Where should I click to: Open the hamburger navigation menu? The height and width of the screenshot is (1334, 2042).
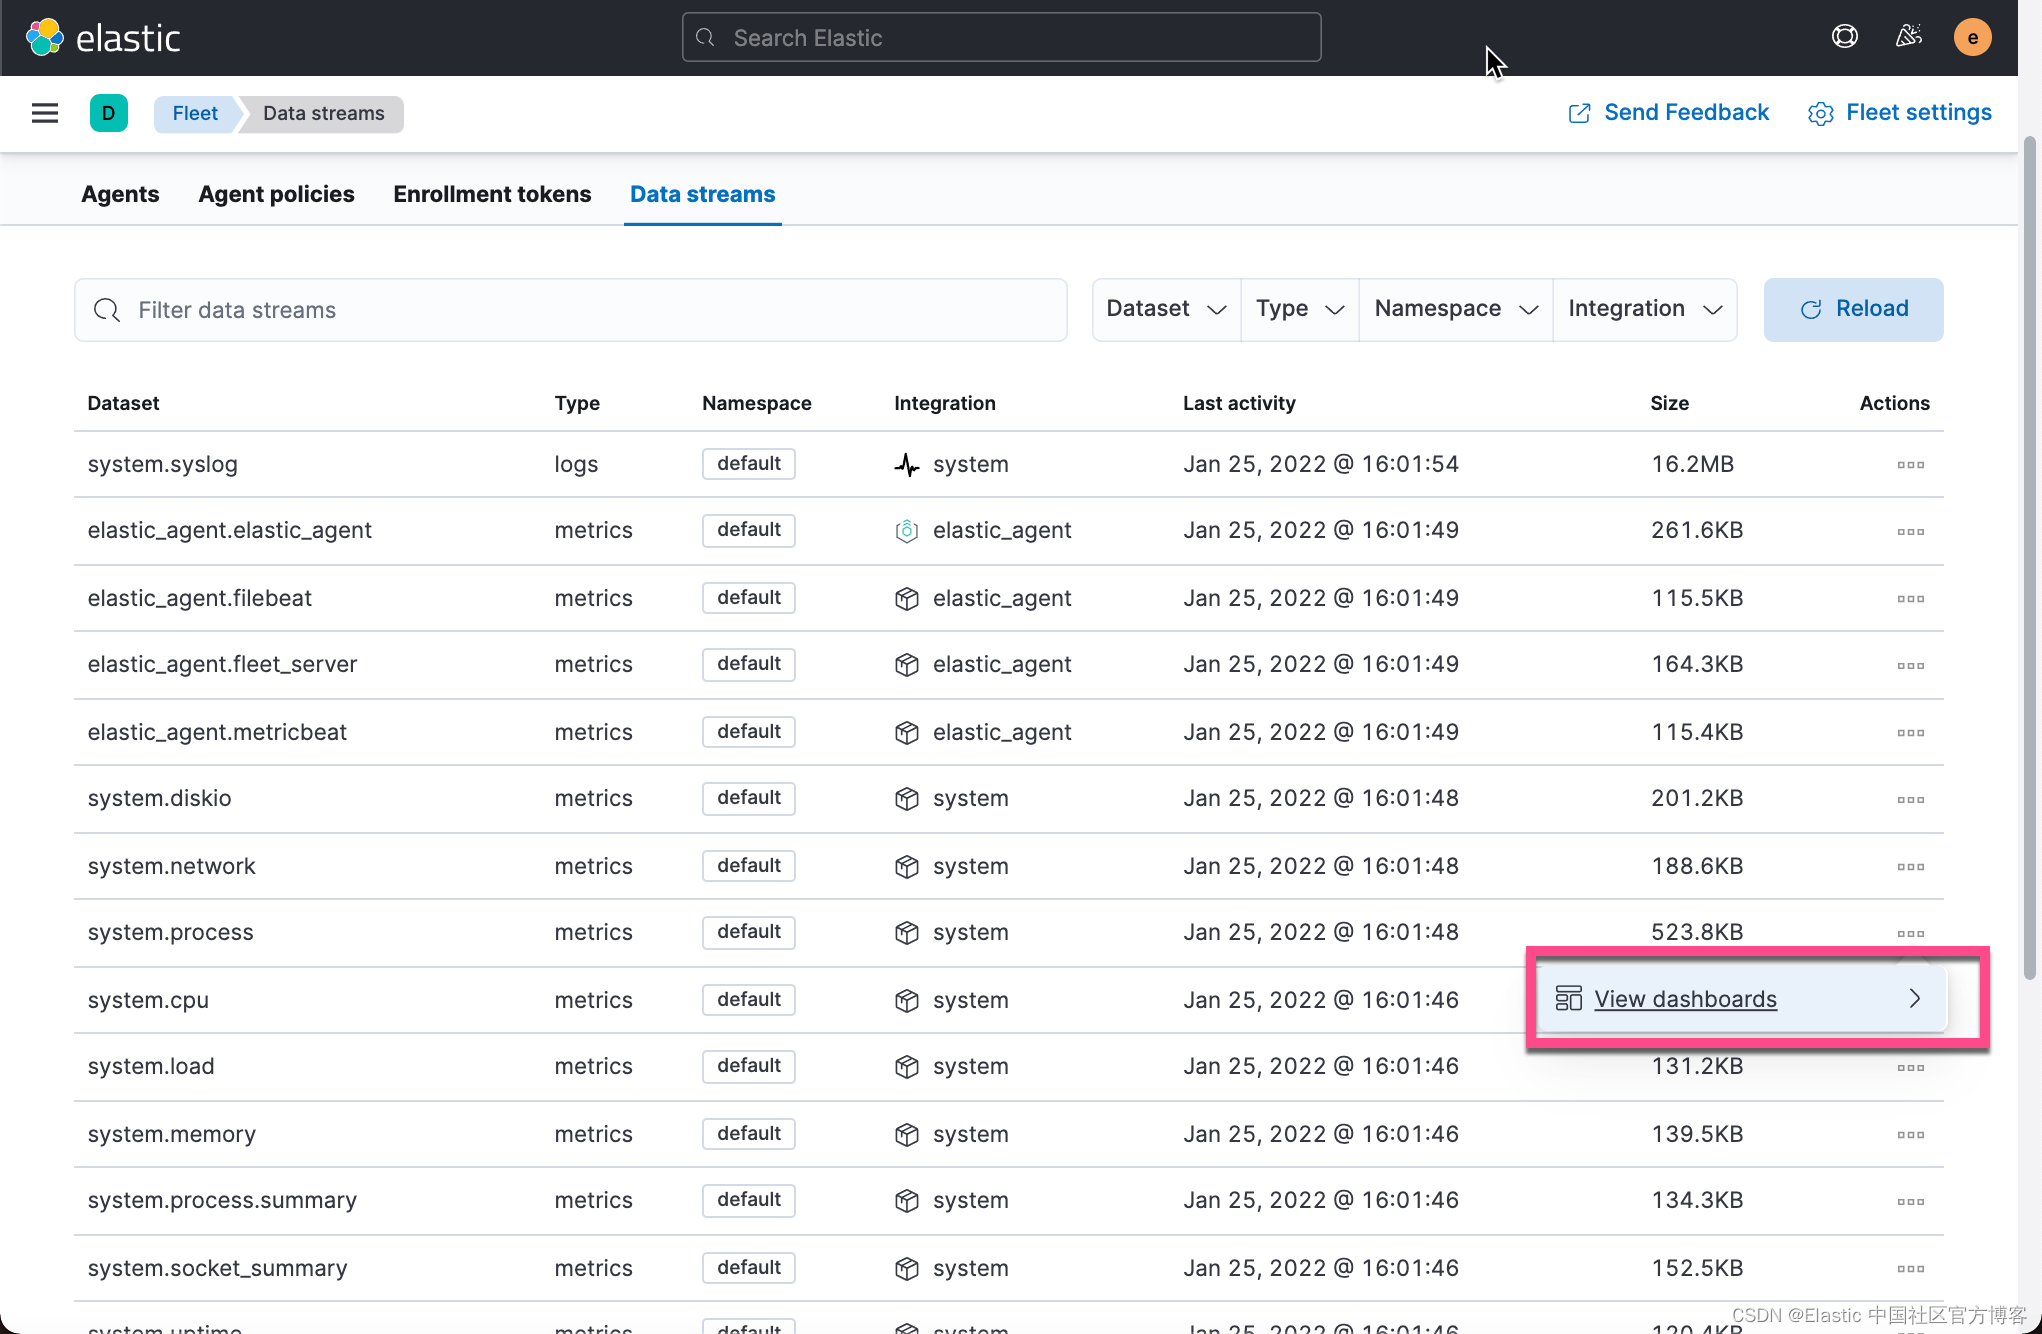pos(45,113)
